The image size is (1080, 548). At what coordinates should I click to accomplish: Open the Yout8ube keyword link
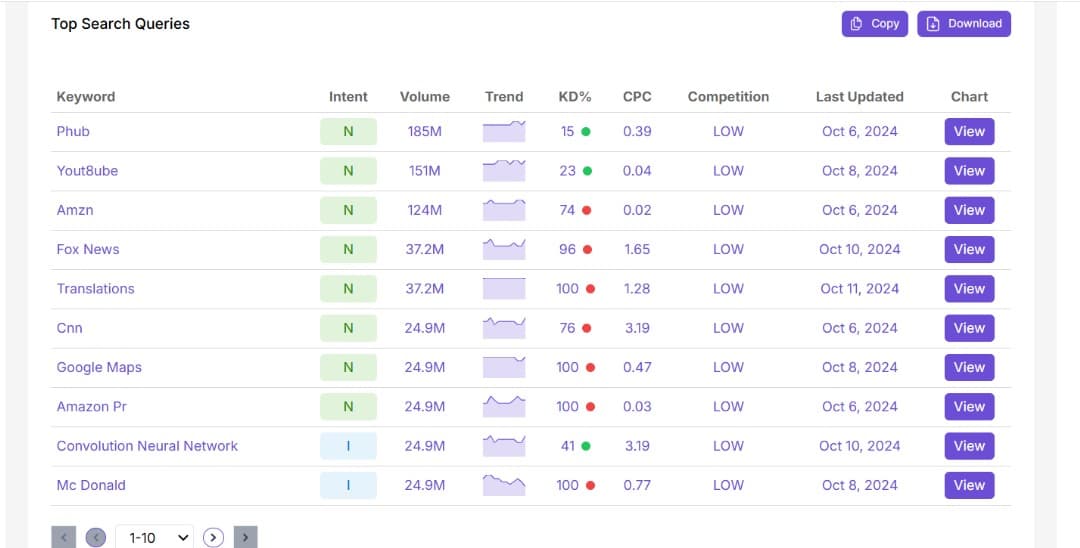[x=87, y=171]
